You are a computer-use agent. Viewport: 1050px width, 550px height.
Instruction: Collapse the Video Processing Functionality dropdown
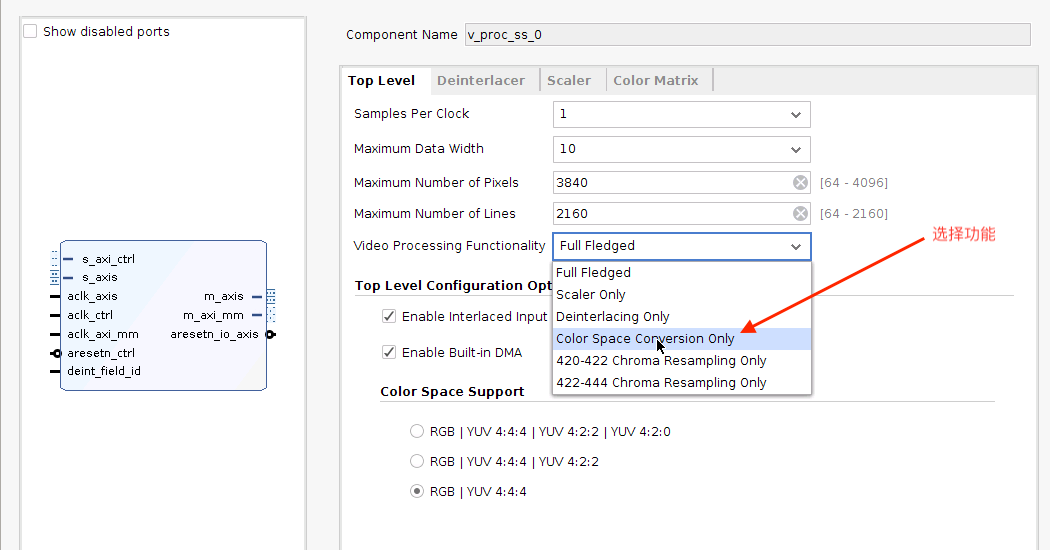click(x=795, y=246)
